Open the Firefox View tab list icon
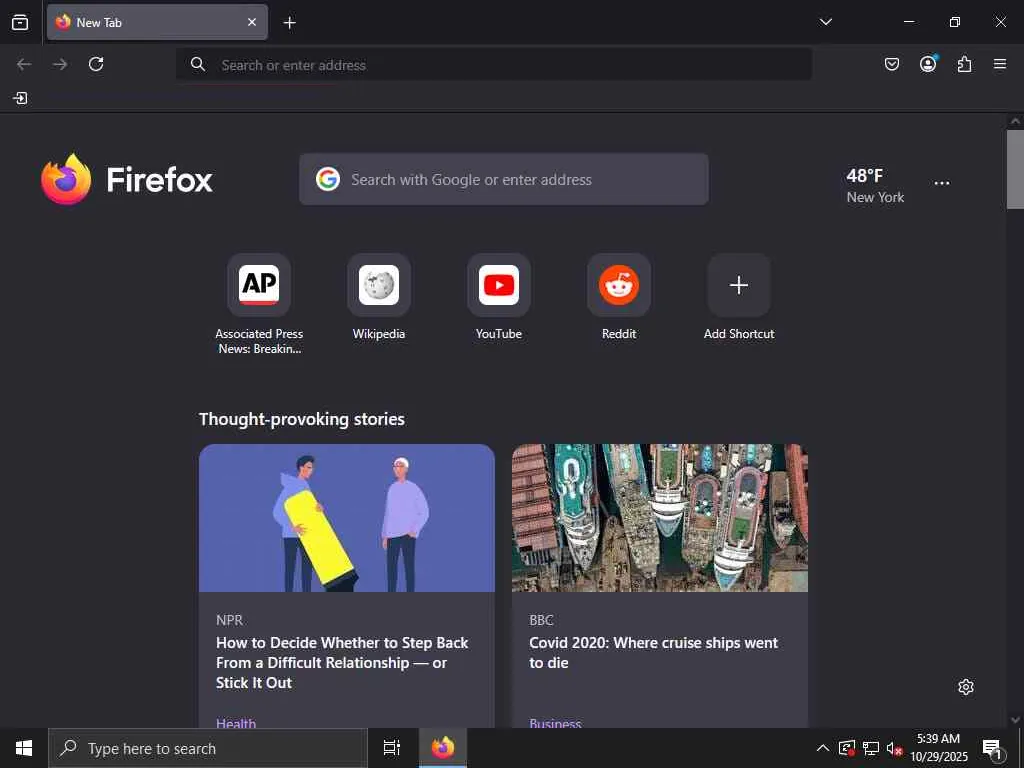Image resolution: width=1024 pixels, height=768 pixels. point(20,22)
